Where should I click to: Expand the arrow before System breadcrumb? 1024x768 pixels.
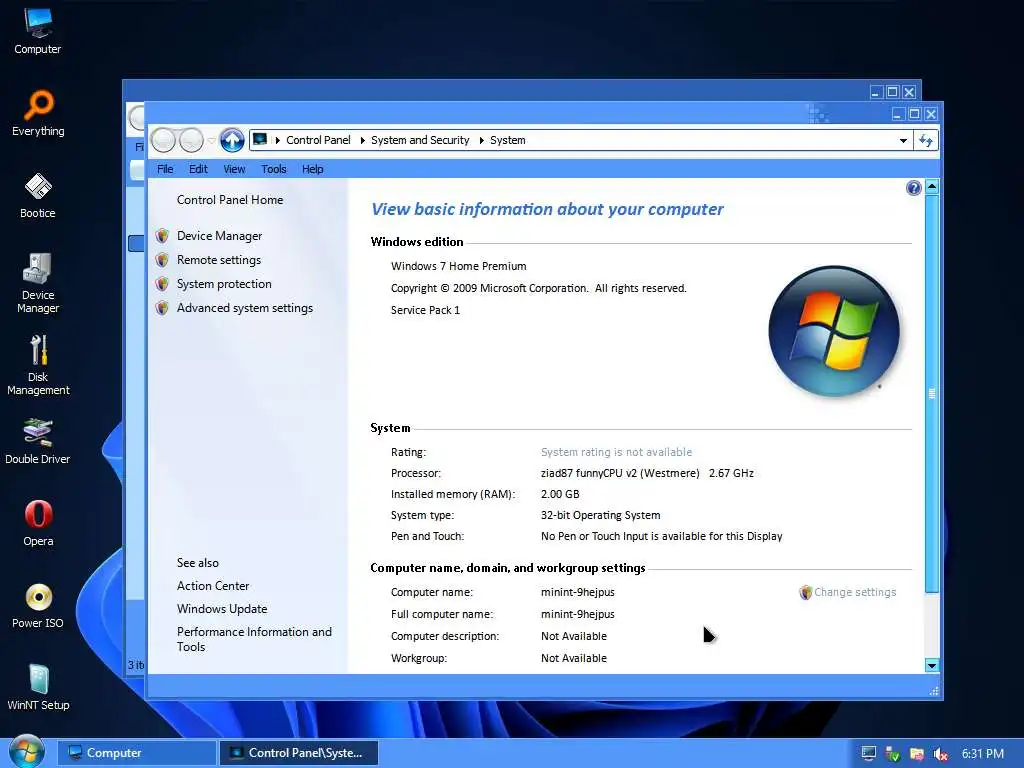[x=481, y=140]
